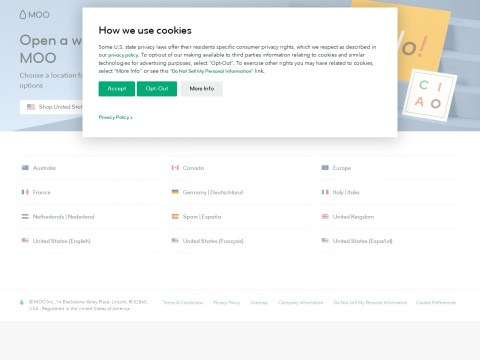Click the green MOO drop icon in the footer
The image size is (480, 360).
(x=22, y=302)
